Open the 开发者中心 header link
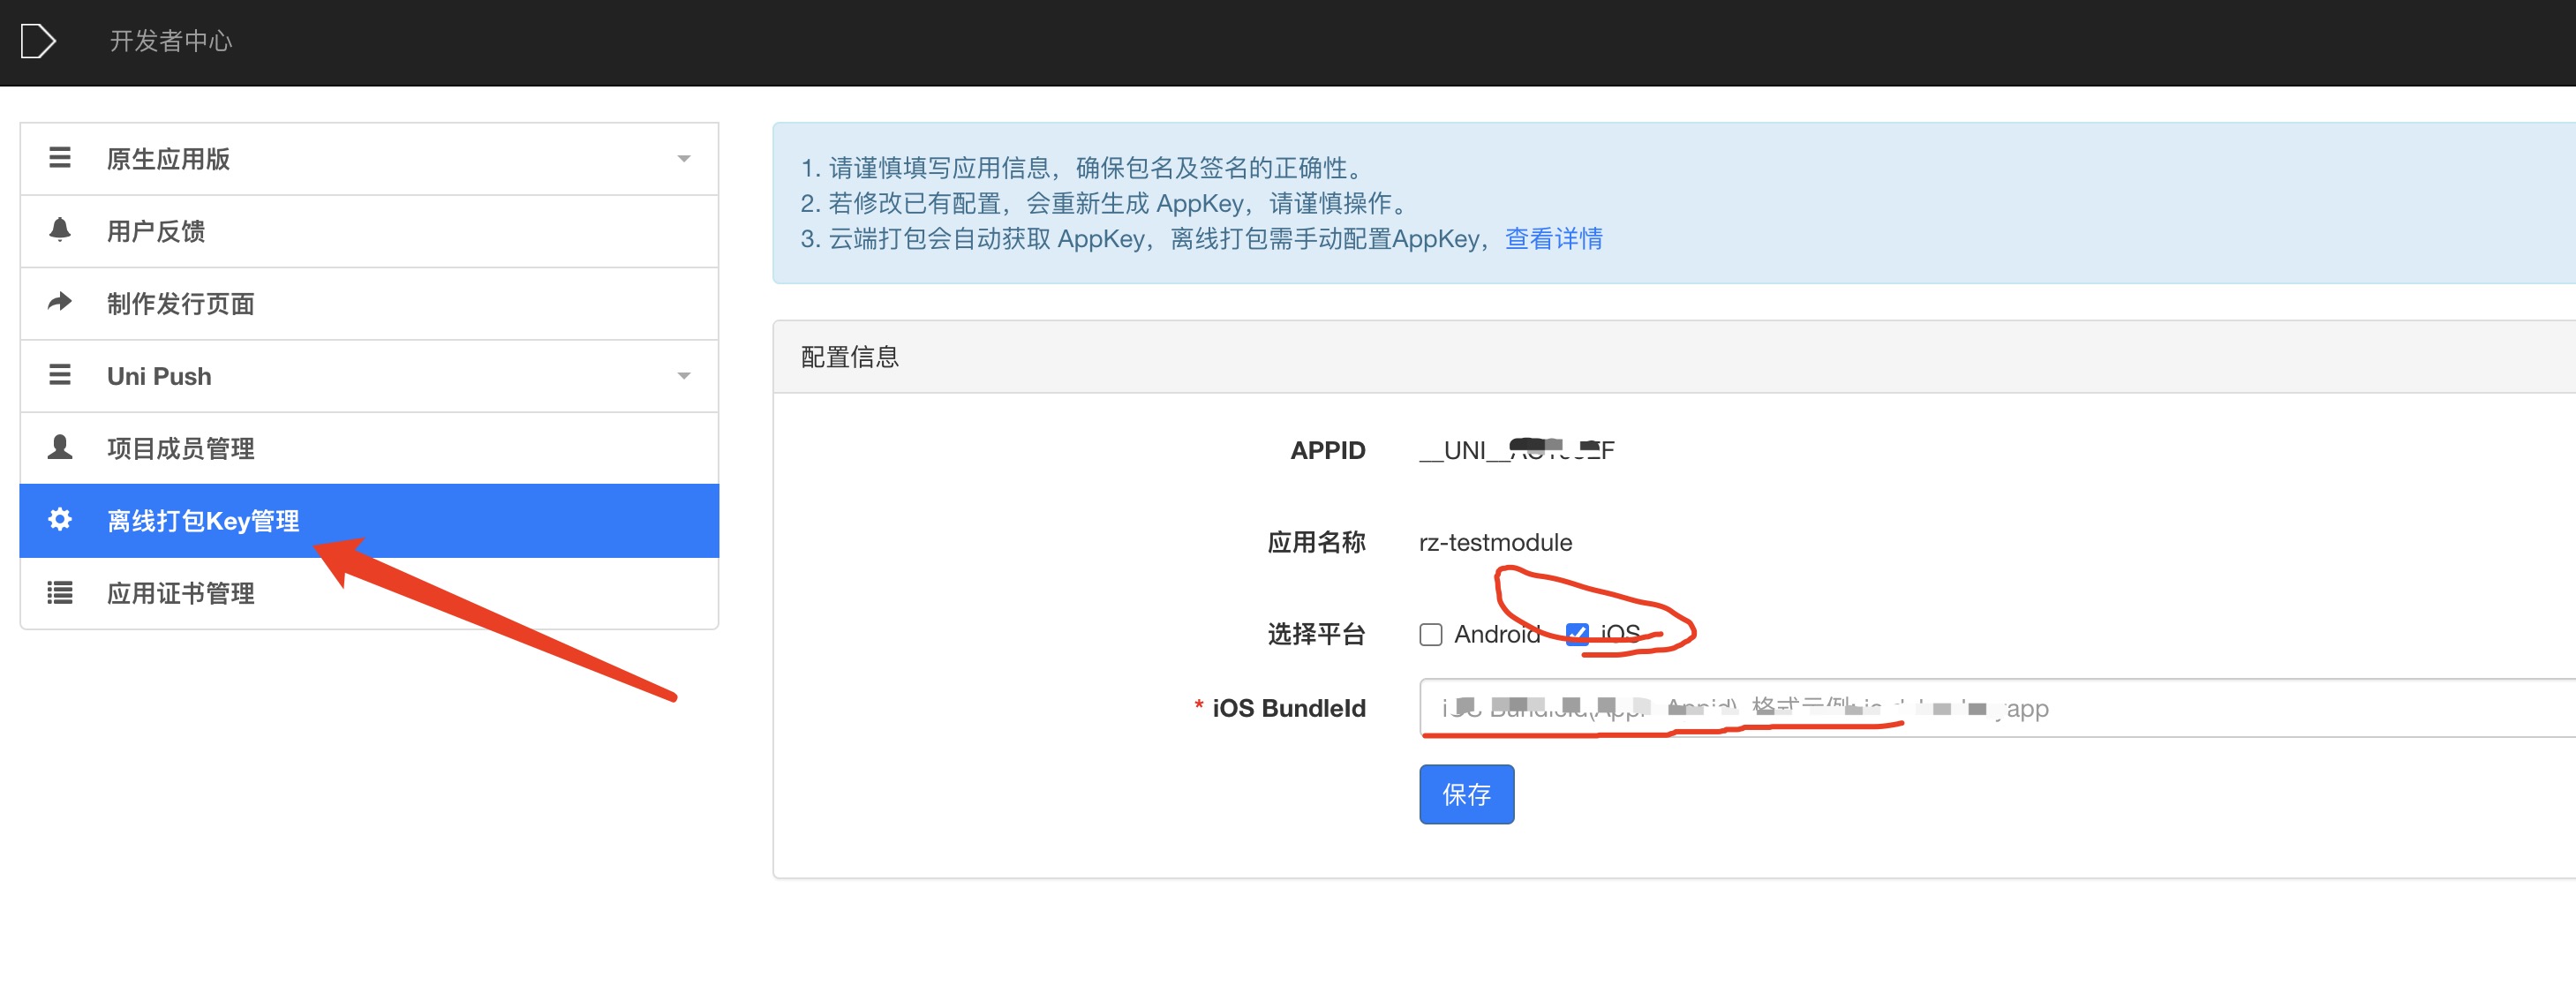Image resolution: width=2576 pixels, height=1001 pixels. tap(170, 41)
